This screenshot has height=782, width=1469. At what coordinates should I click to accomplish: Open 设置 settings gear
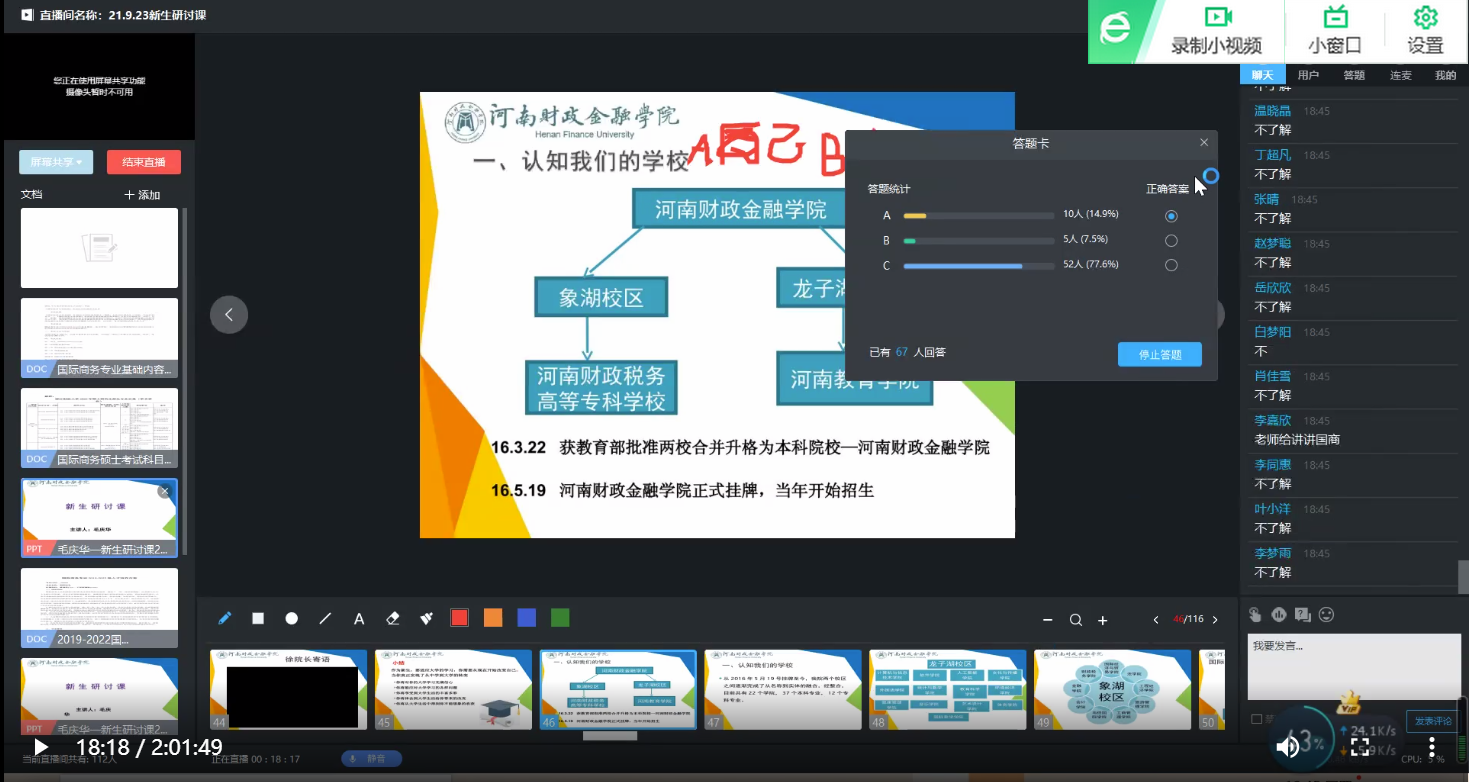coord(1425,30)
